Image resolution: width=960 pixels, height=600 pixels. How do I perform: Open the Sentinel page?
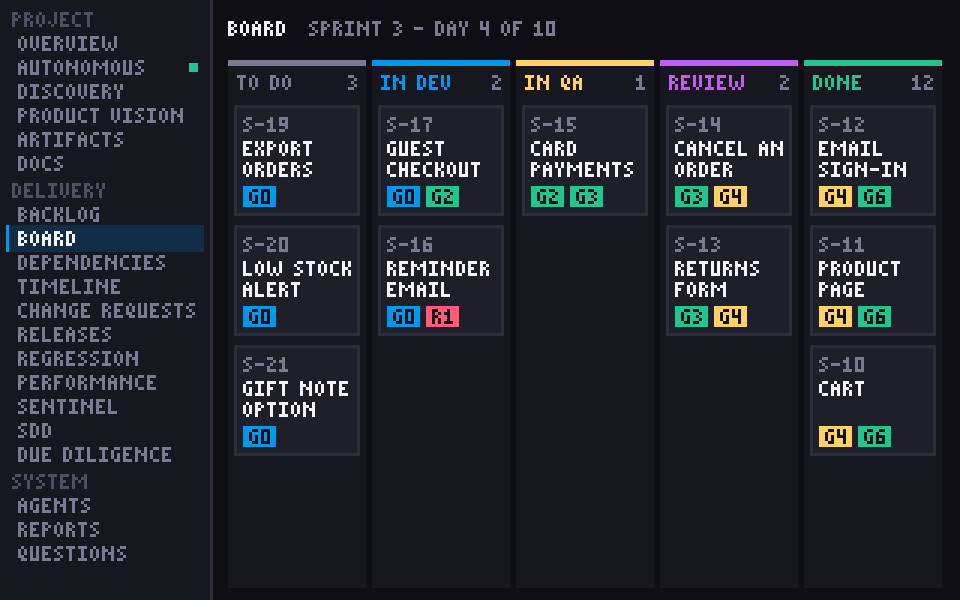(67, 406)
